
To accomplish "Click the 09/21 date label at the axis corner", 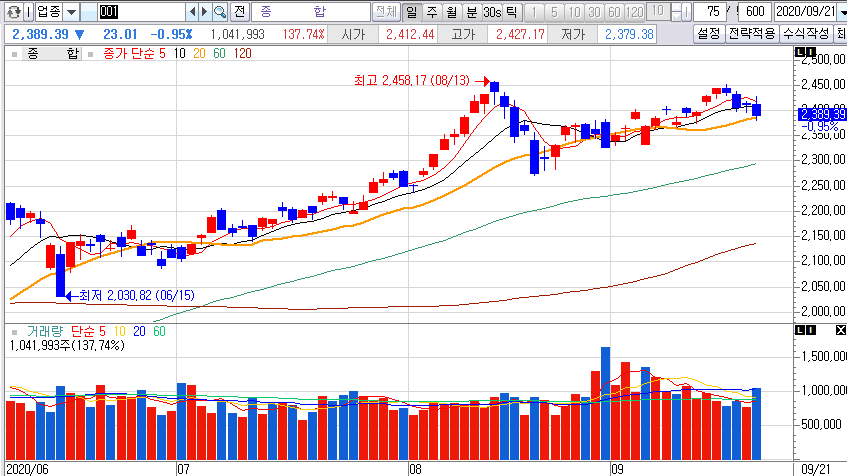I will point(816,469).
